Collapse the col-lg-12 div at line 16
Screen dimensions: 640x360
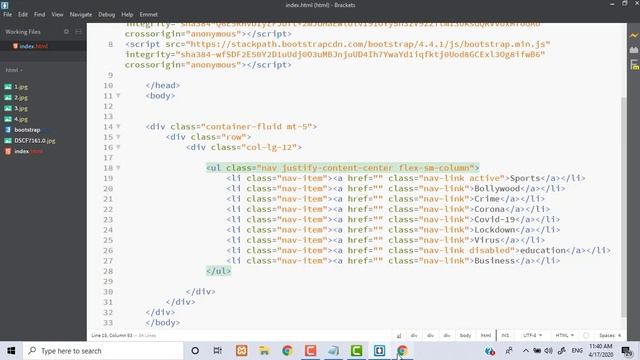coord(118,147)
